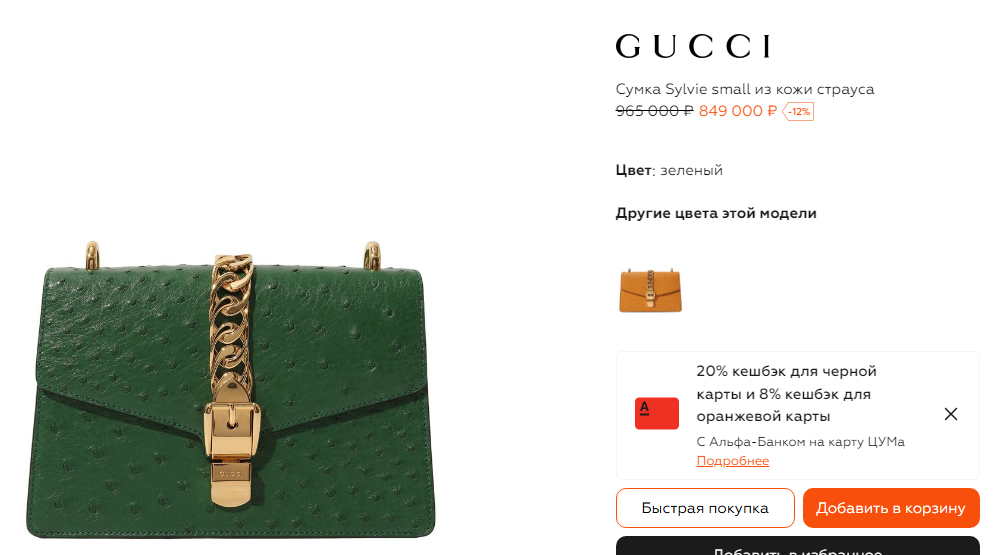Click the Другие цвета этой модели heading

(716, 214)
